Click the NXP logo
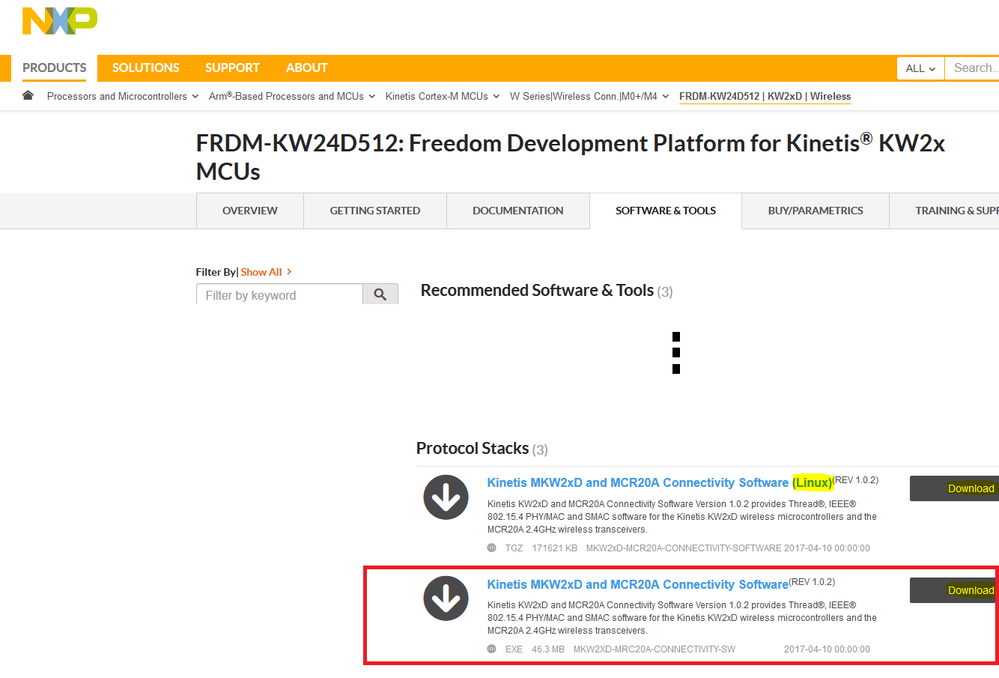Image resolution: width=999 pixels, height=678 pixels. (x=60, y=21)
